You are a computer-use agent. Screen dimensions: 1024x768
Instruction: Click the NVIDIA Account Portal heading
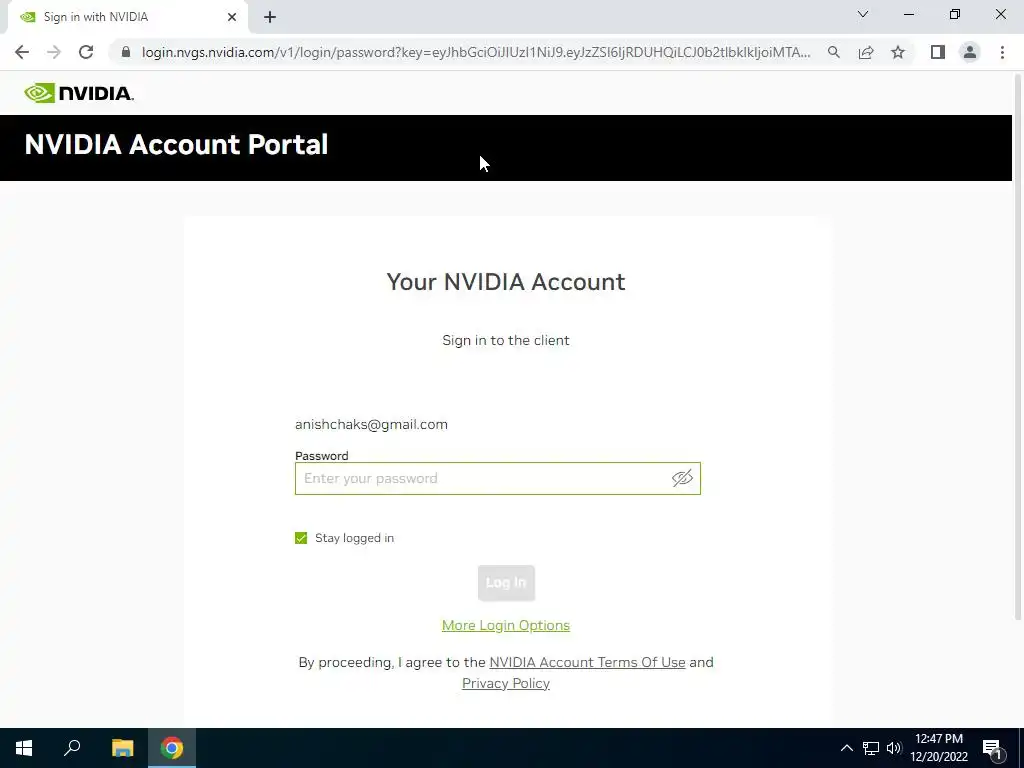point(176,145)
